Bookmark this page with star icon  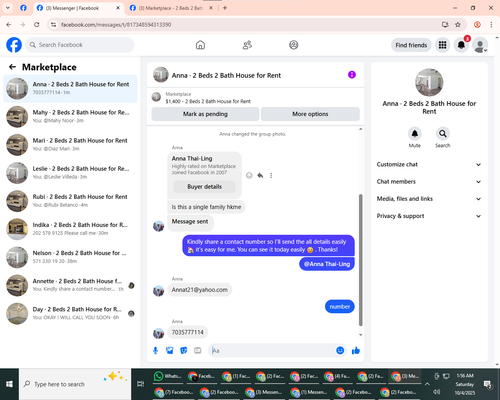(458, 24)
